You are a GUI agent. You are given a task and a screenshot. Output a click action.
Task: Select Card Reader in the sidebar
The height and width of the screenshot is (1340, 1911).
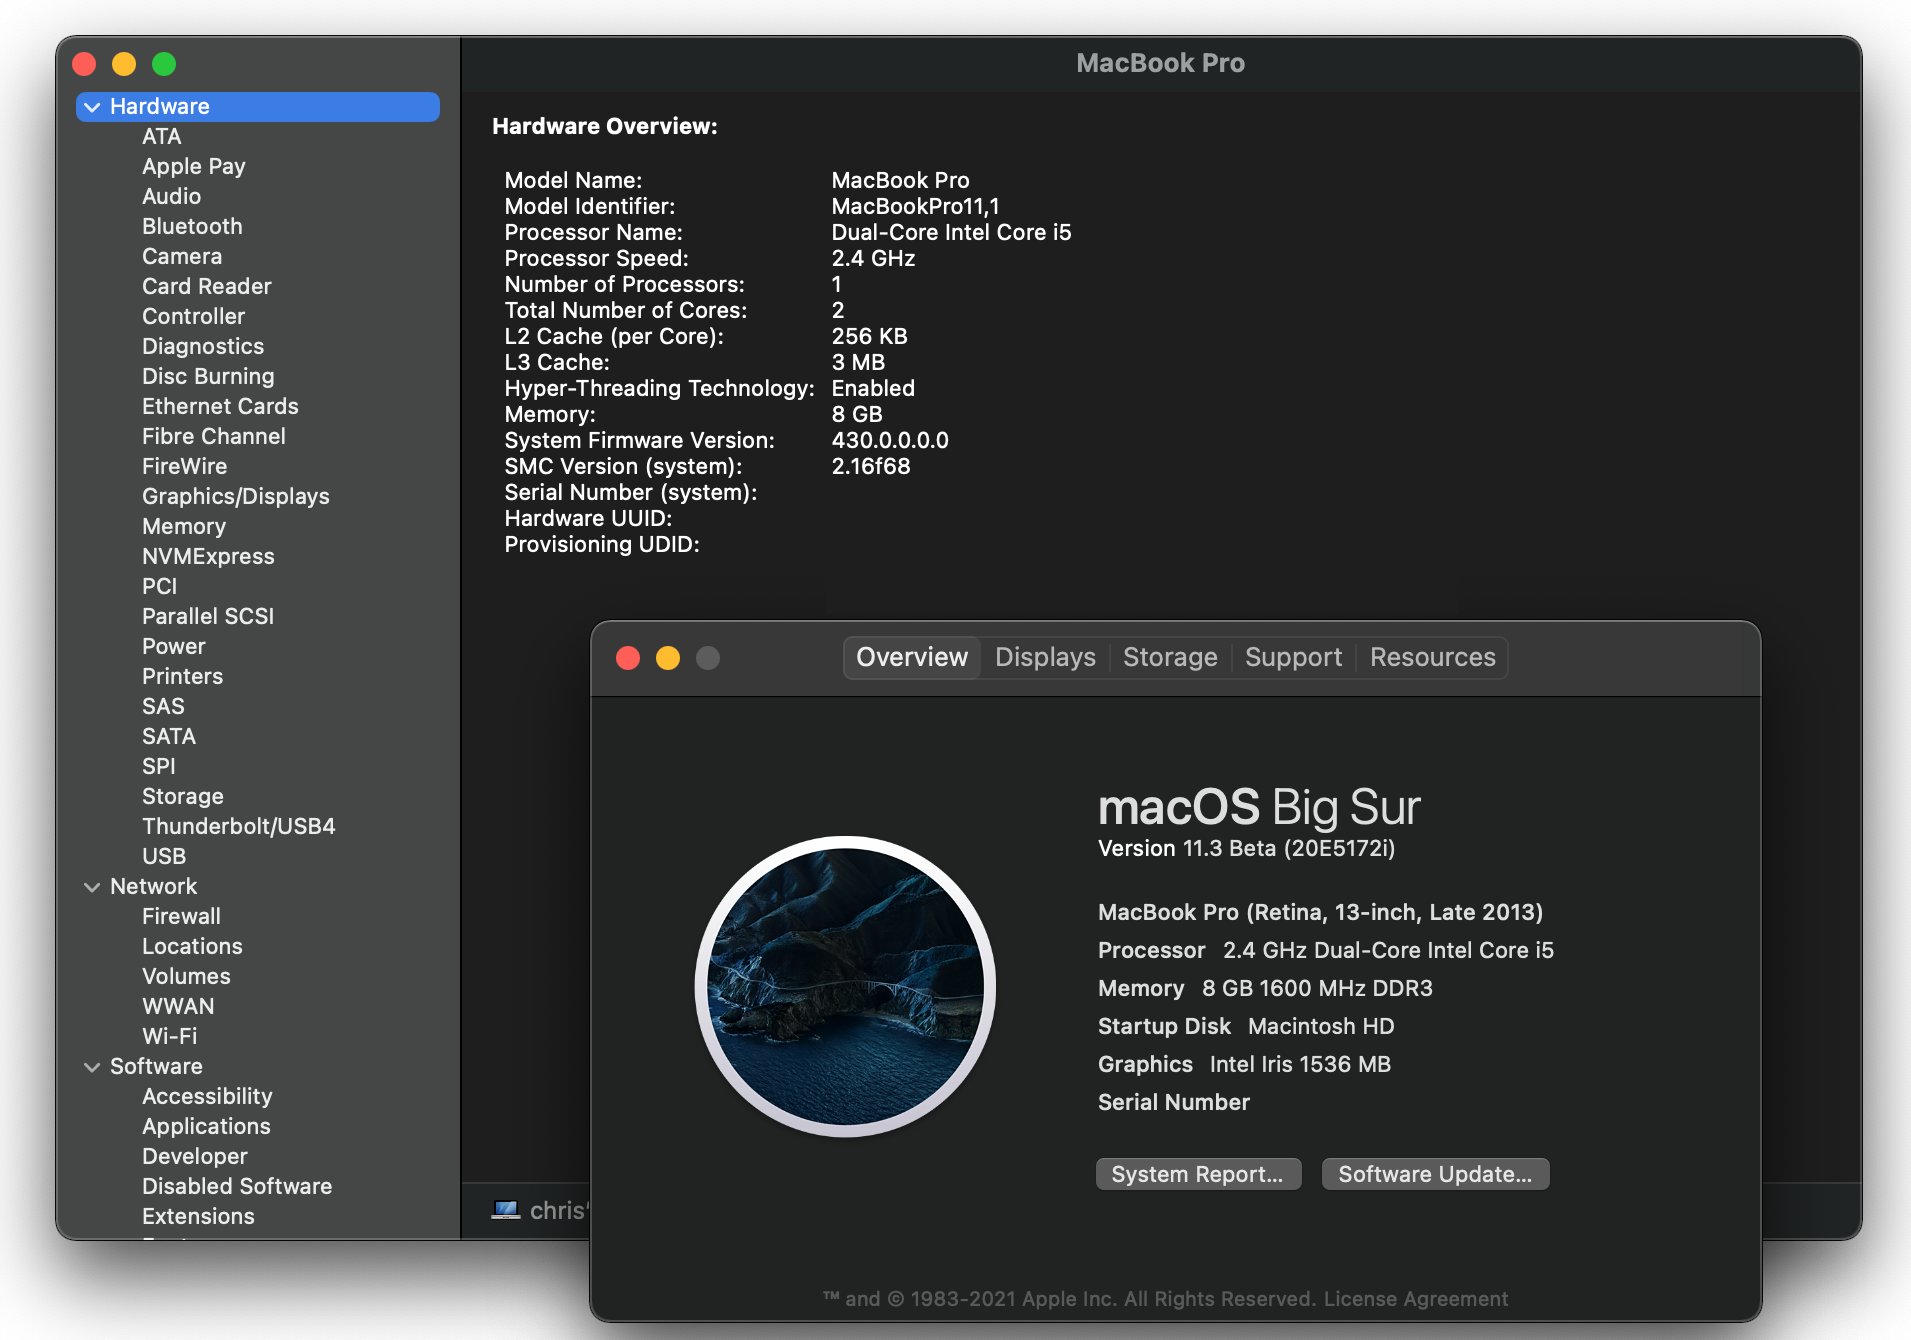207,287
